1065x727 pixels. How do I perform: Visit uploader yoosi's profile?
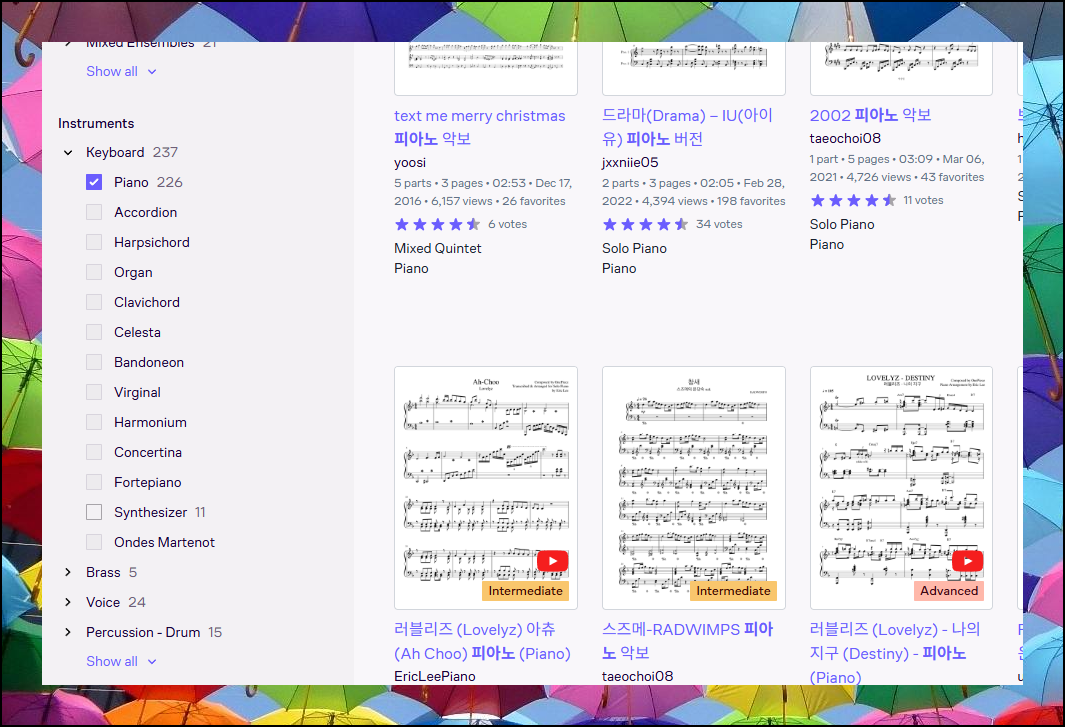(x=410, y=162)
